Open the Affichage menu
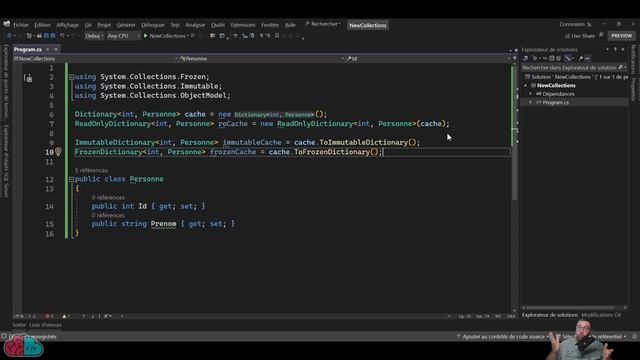The height and width of the screenshot is (360, 640). pyautogui.click(x=67, y=25)
